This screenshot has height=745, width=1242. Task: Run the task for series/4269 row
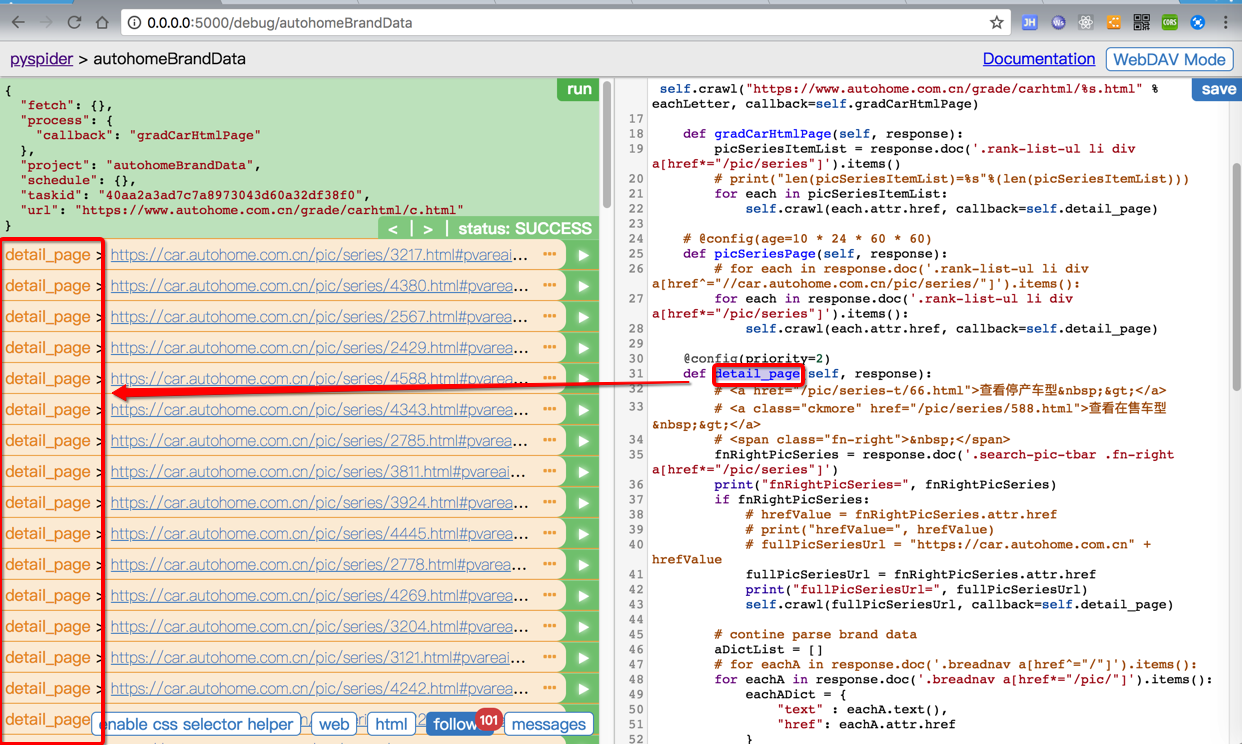(583, 596)
